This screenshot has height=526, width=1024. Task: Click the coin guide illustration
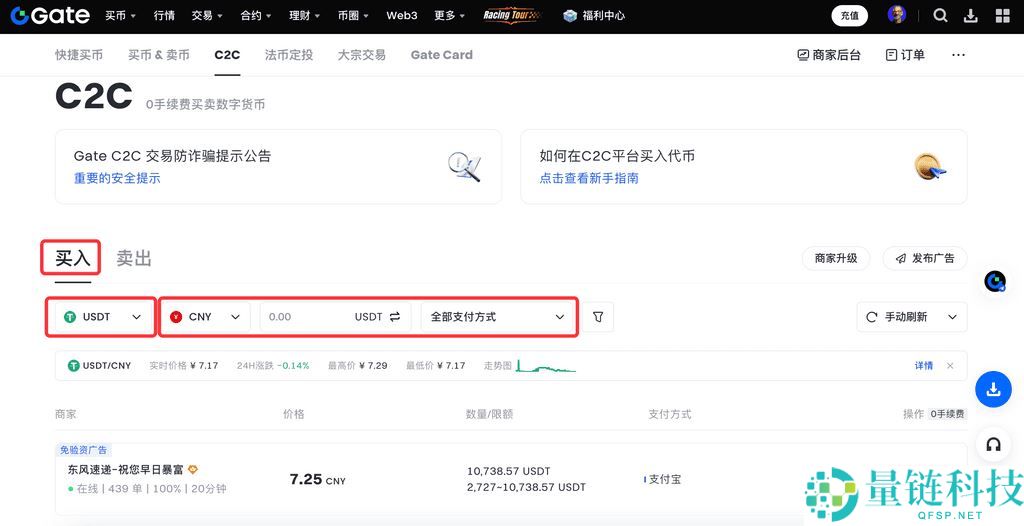930,167
